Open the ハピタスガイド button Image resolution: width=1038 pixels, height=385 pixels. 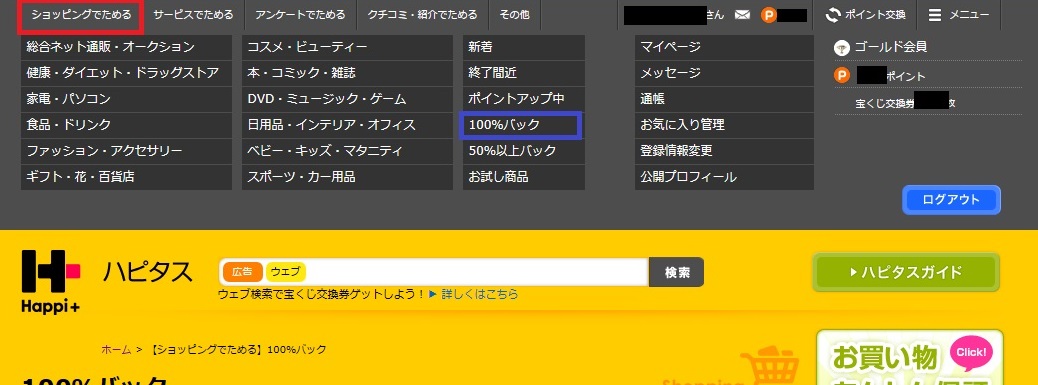click(906, 272)
